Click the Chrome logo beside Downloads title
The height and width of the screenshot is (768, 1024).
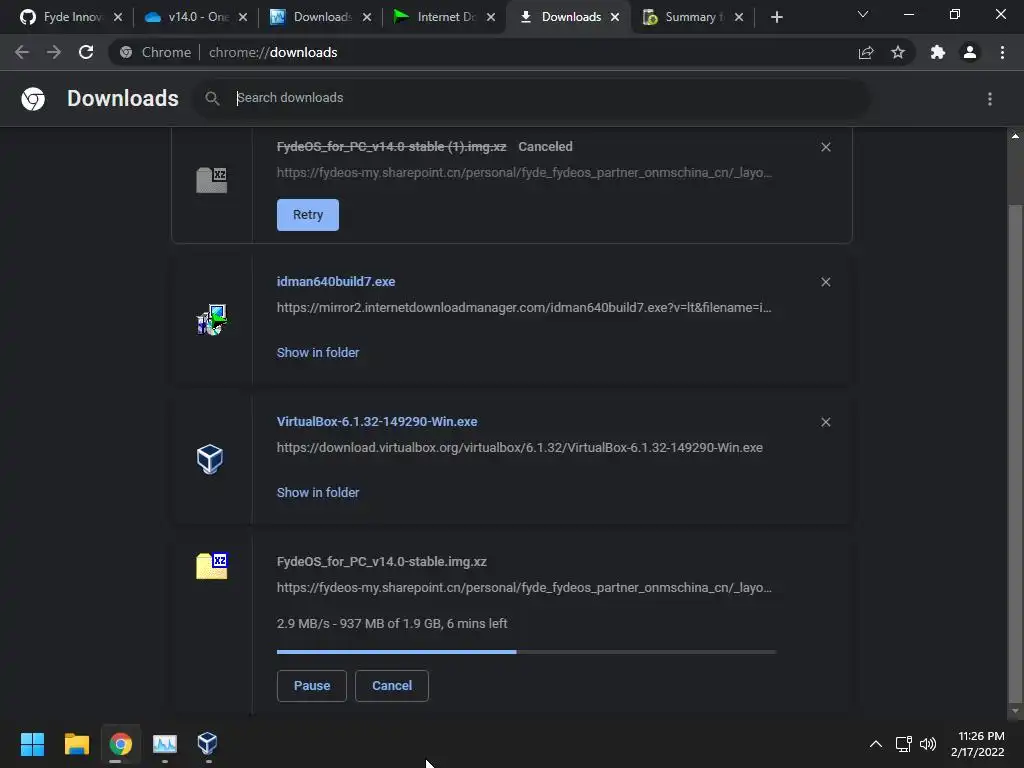(x=33, y=99)
